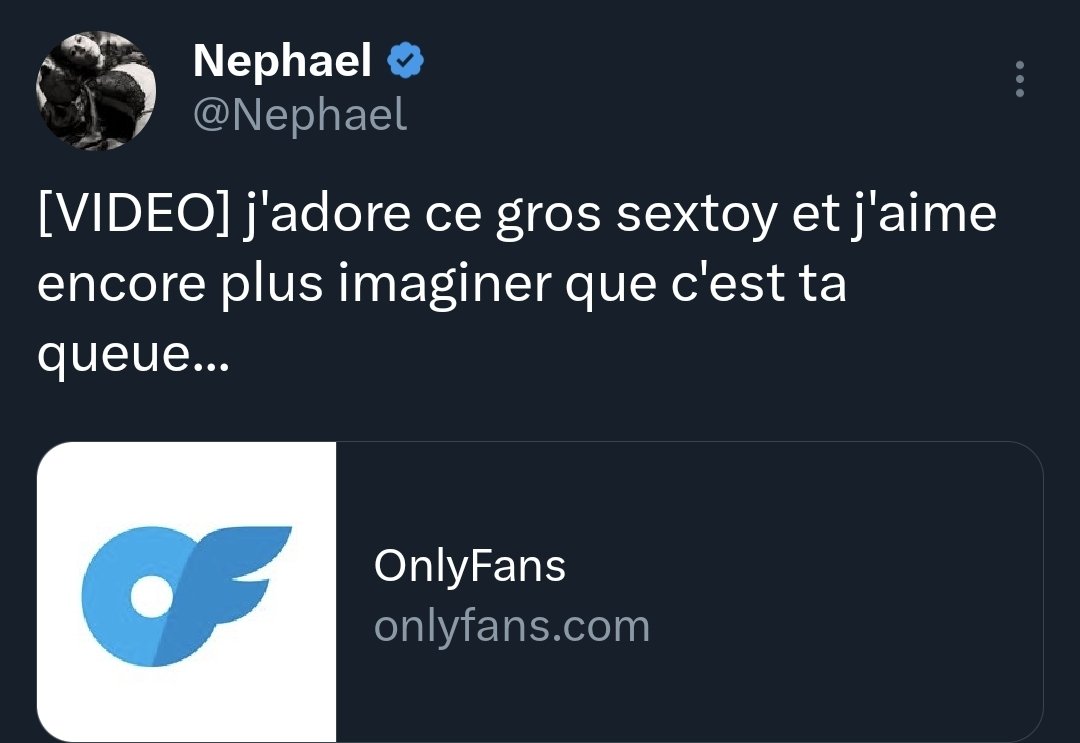This screenshot has width=1080, height=743.
Task: Open options via the vertical dots control
Action: (x=1019, y=78)
